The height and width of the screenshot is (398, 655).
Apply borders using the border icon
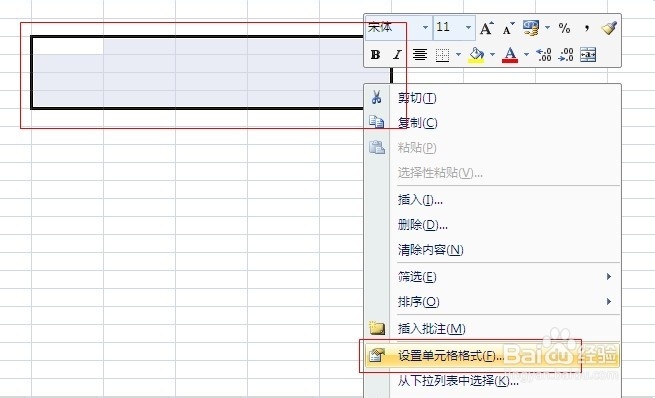click(442, 55)
